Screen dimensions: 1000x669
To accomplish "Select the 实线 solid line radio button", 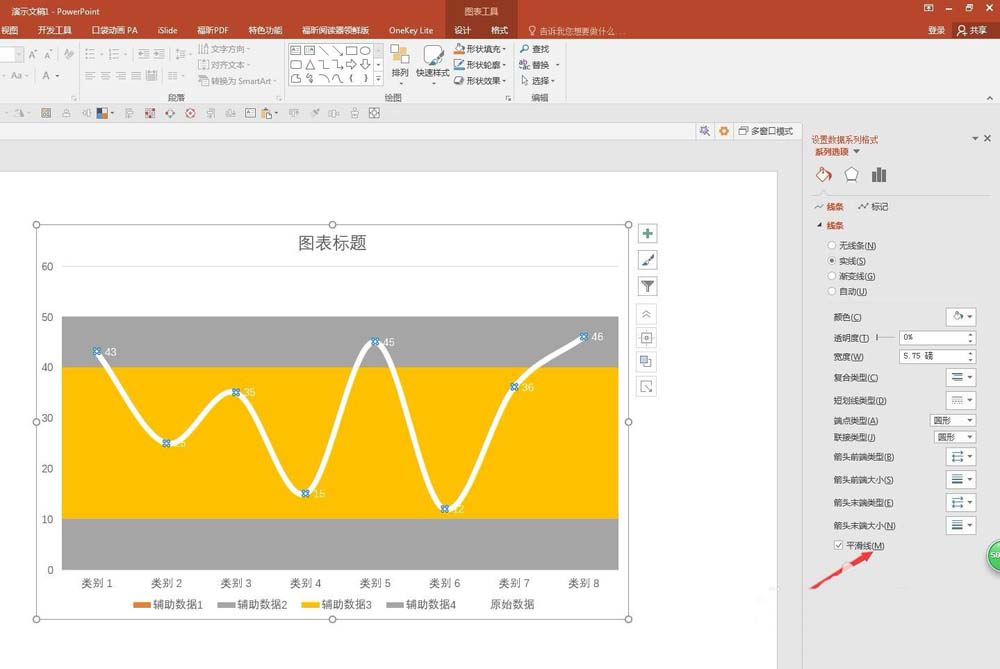I will coord(832,260).
